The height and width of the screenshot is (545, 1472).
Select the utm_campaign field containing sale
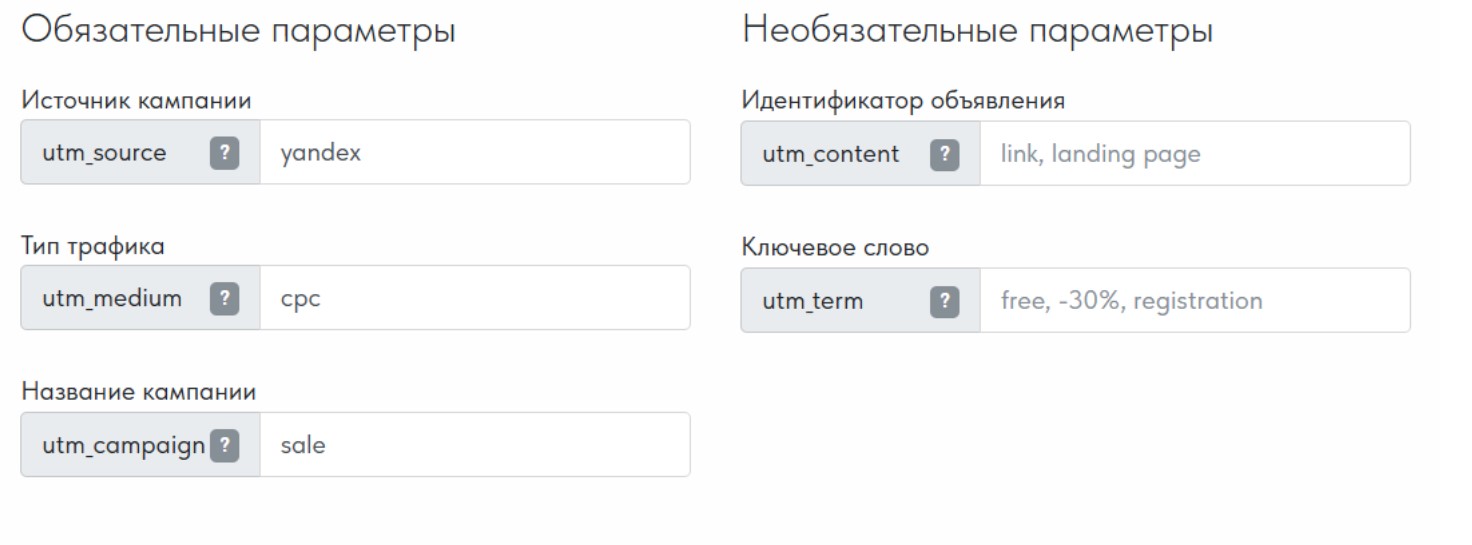coord(474,445)
